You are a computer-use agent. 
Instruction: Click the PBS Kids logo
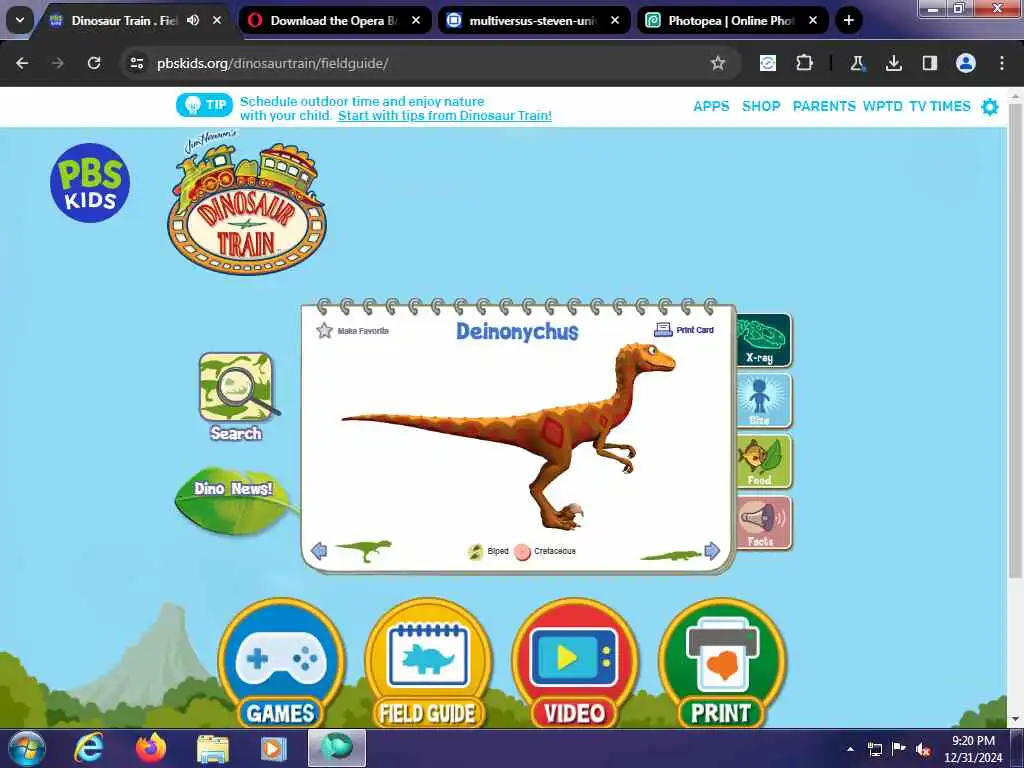click(90, 183)
